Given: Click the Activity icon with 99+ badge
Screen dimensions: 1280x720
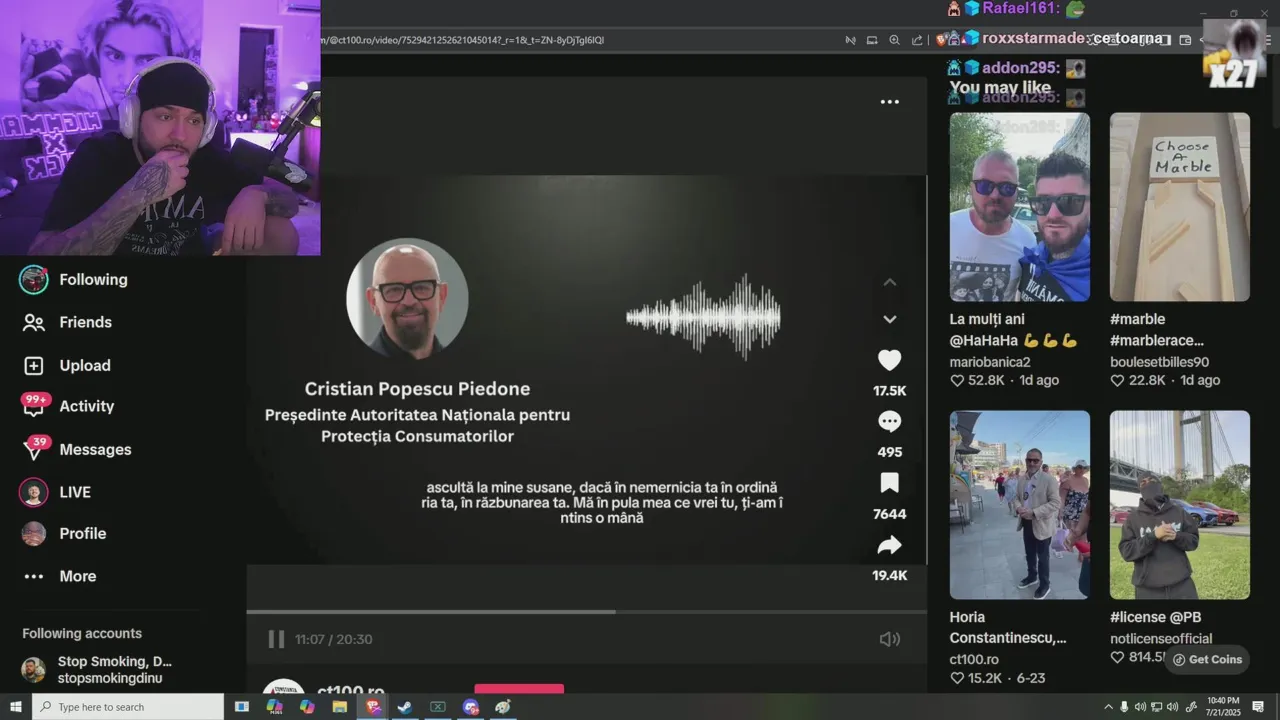Looking at the screenshot, I should tap(35, 404).
